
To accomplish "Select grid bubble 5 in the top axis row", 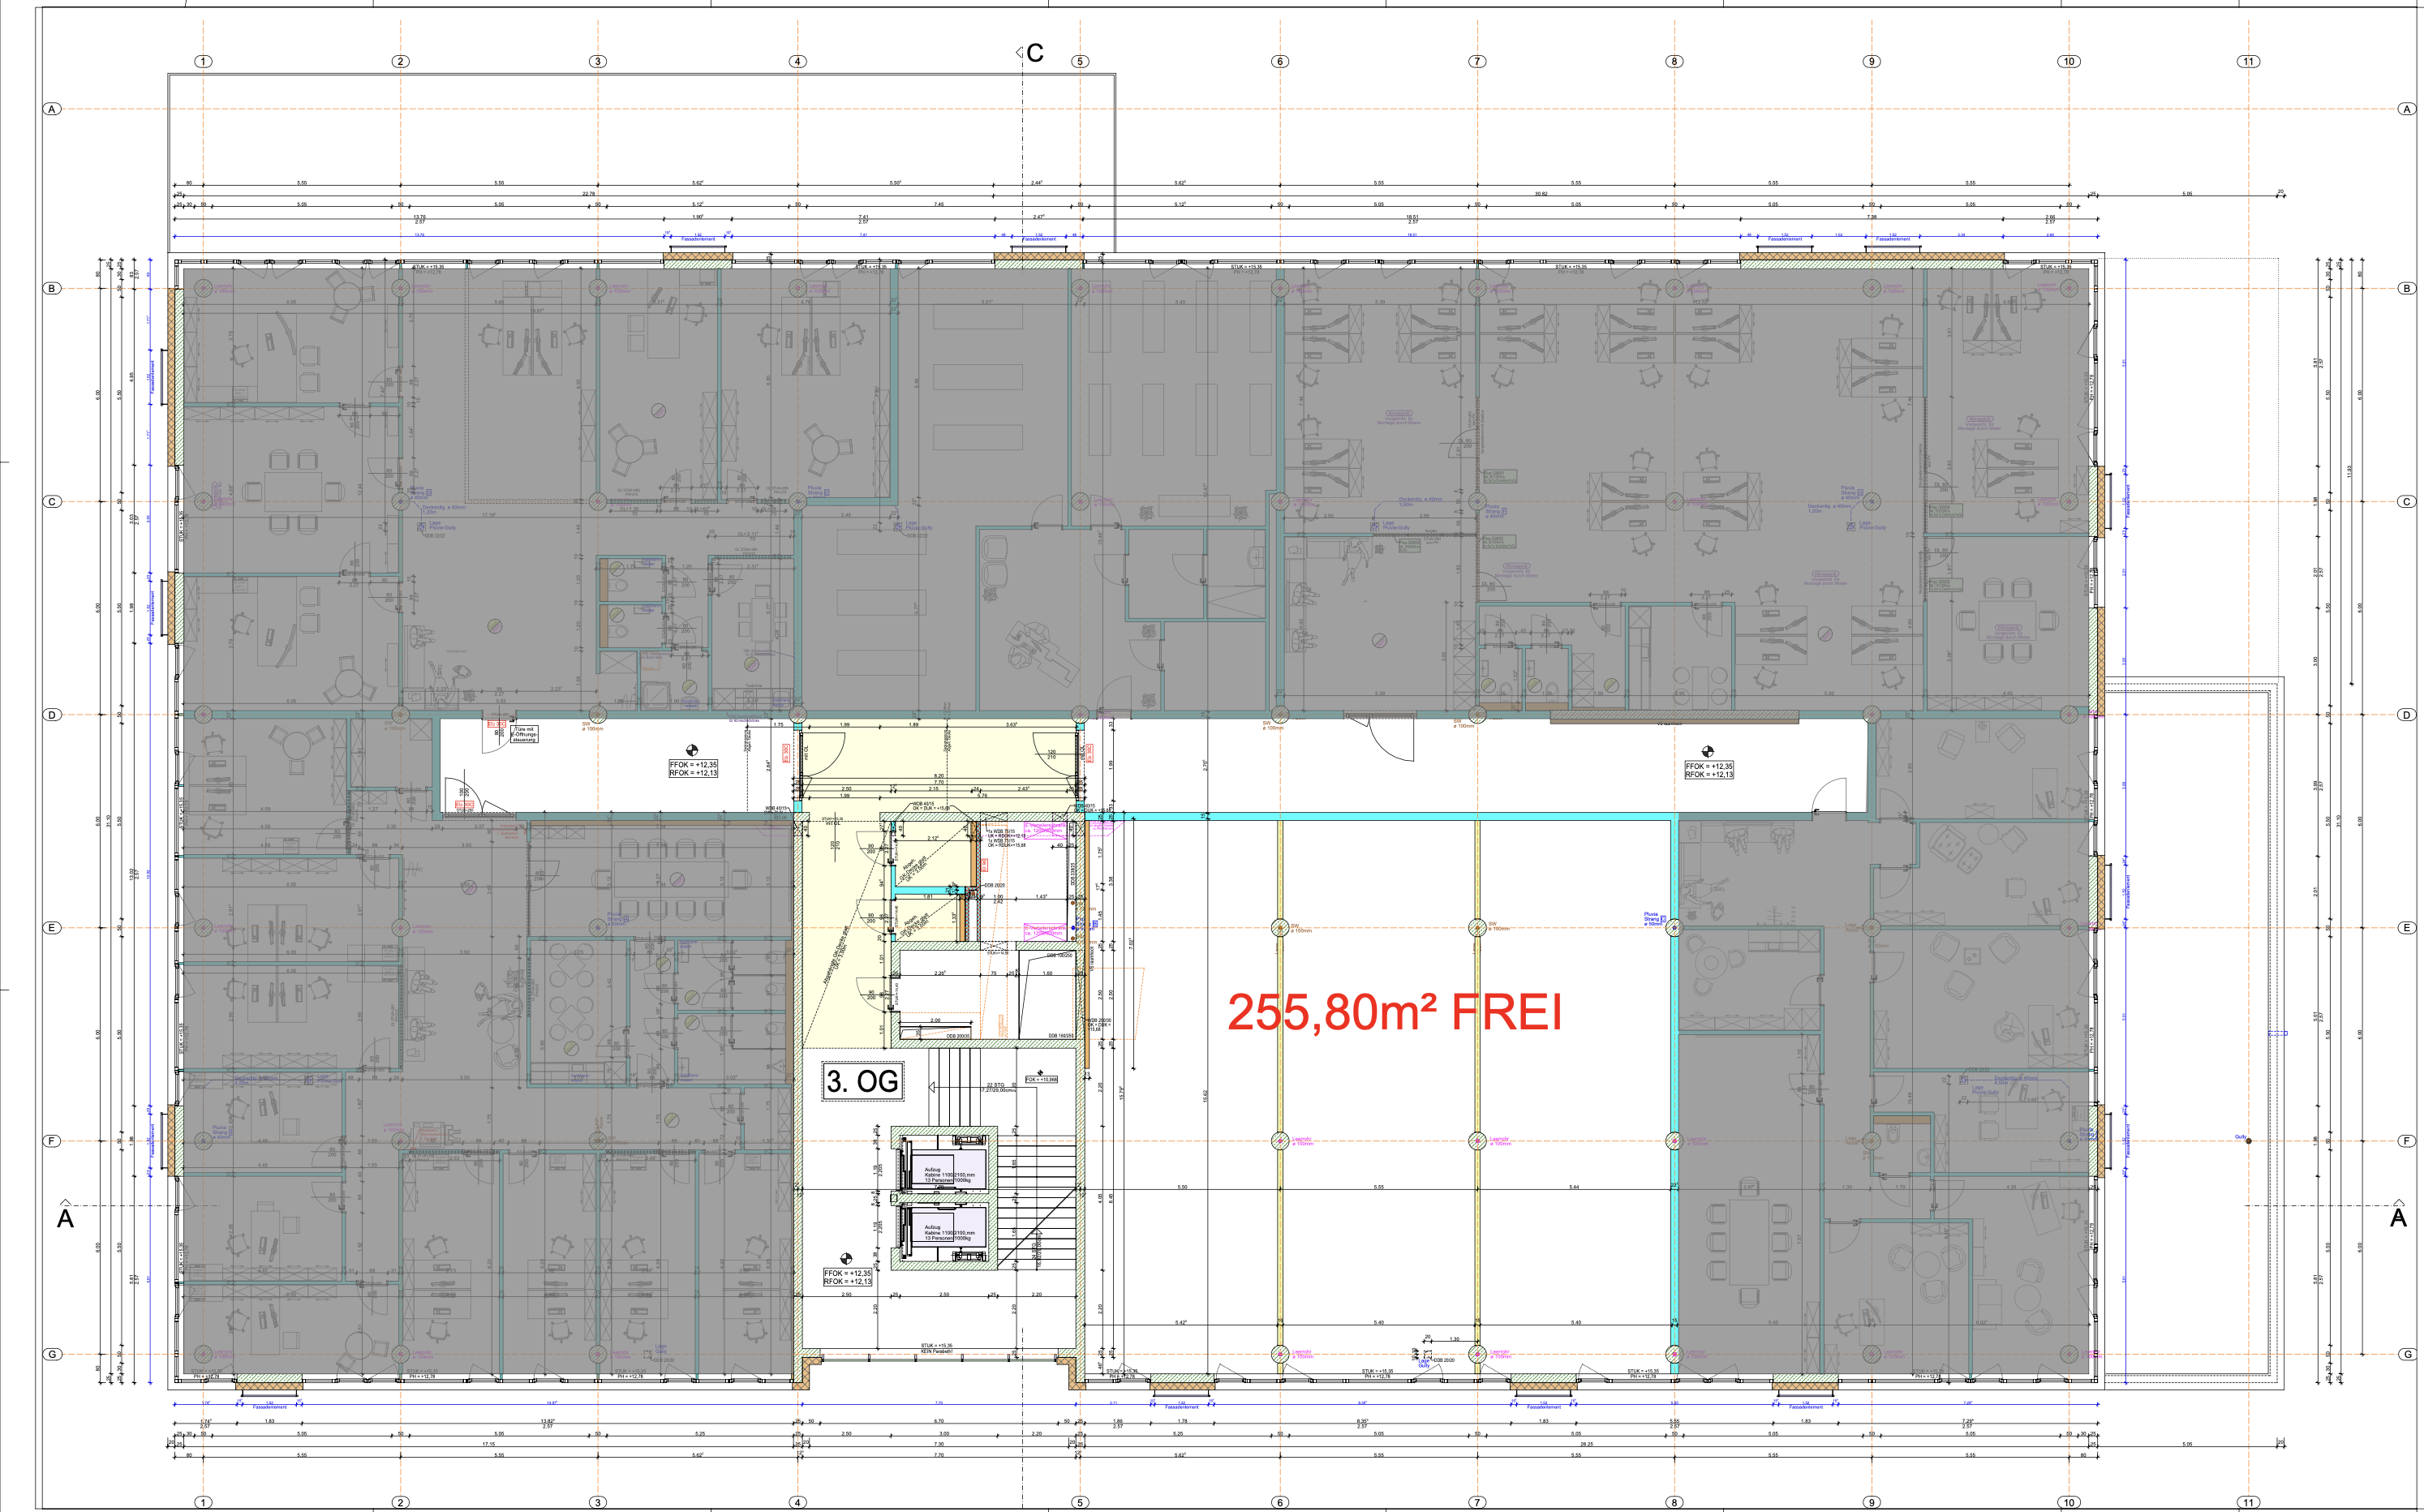I will pos(1080,61).
